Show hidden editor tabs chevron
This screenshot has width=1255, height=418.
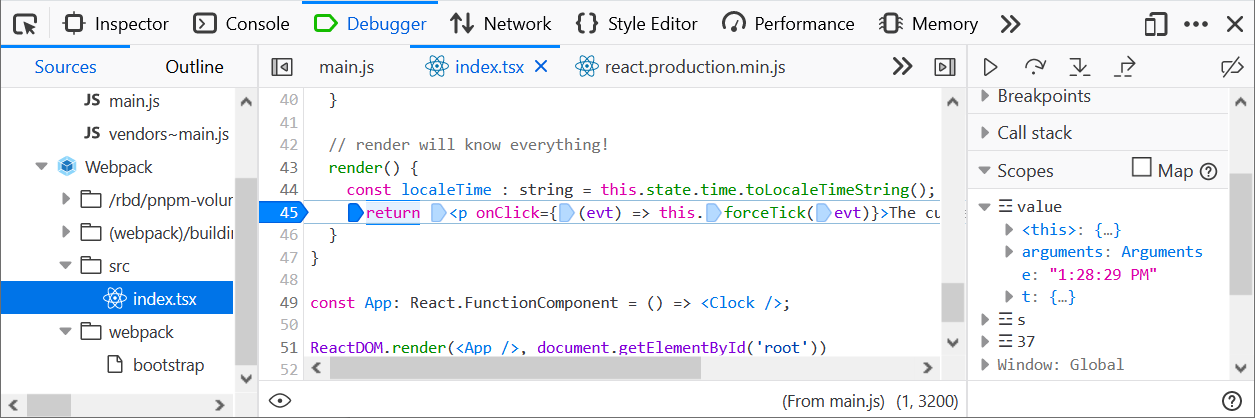pyautogui.click(x=902, y=67)
